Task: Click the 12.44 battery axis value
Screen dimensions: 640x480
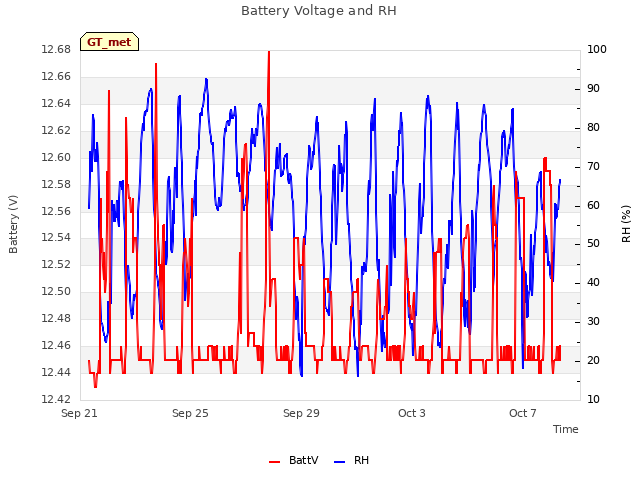Action: [56, 372]
